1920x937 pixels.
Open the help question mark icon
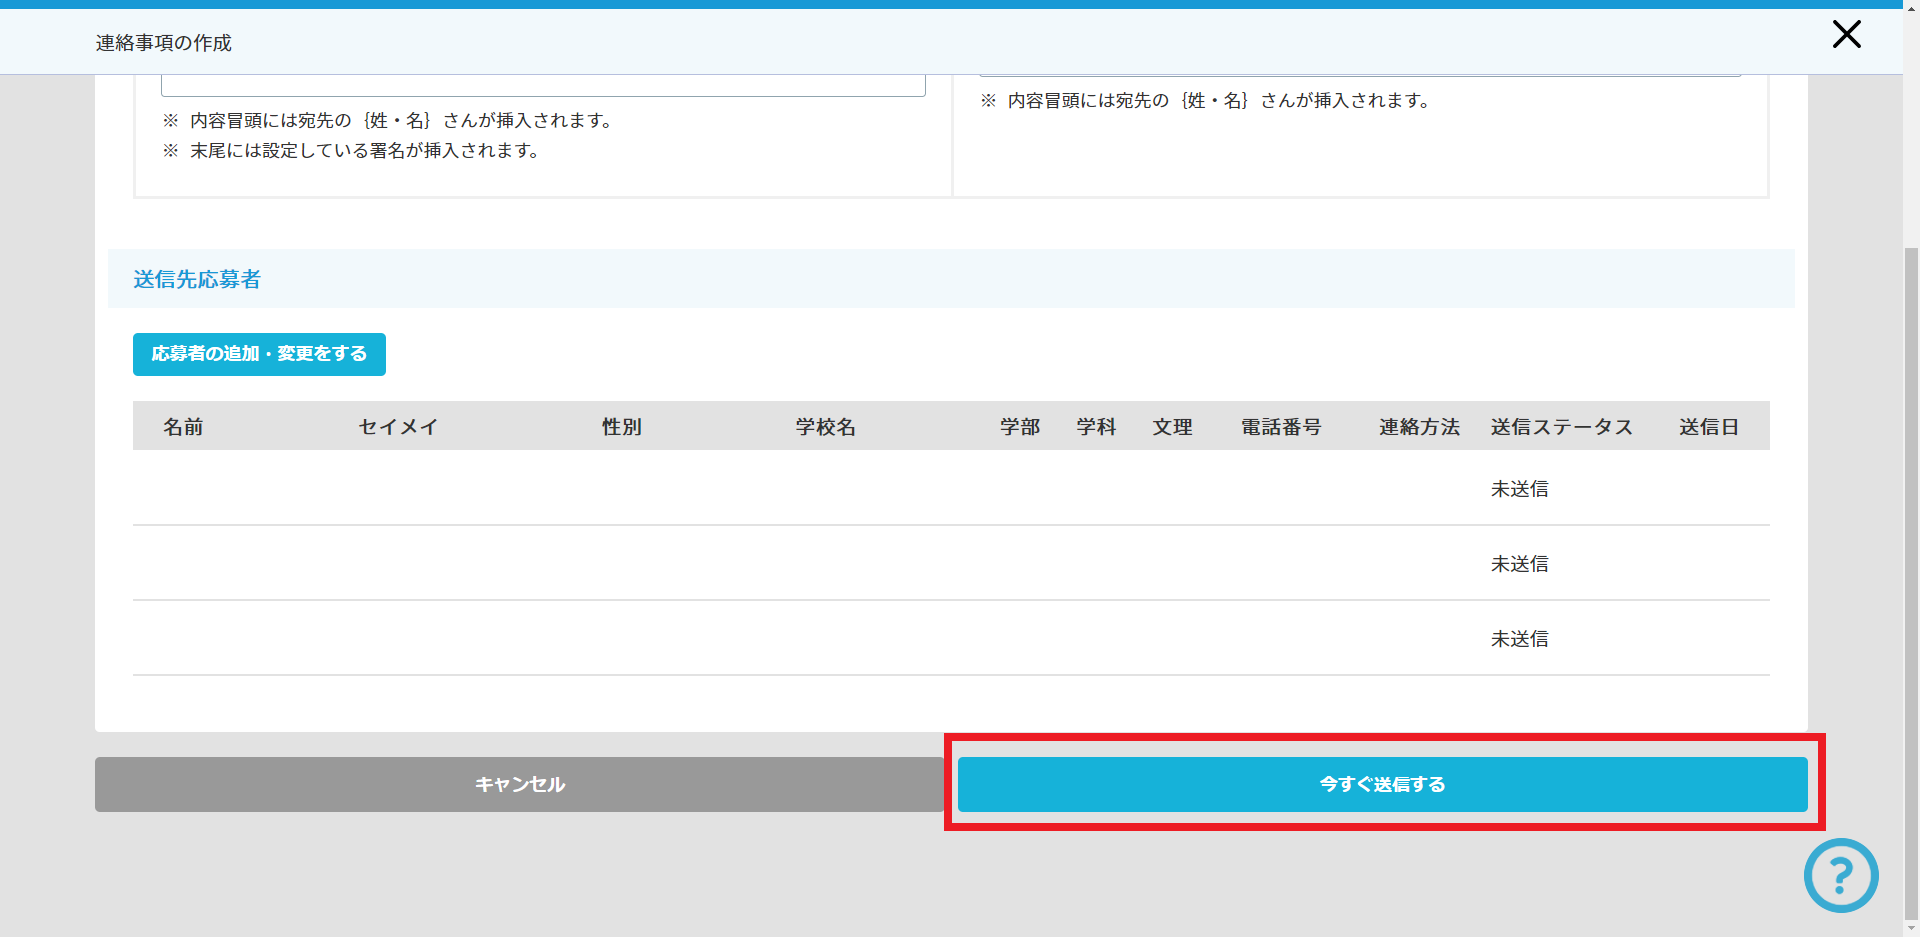click(x=1840, y=875)
